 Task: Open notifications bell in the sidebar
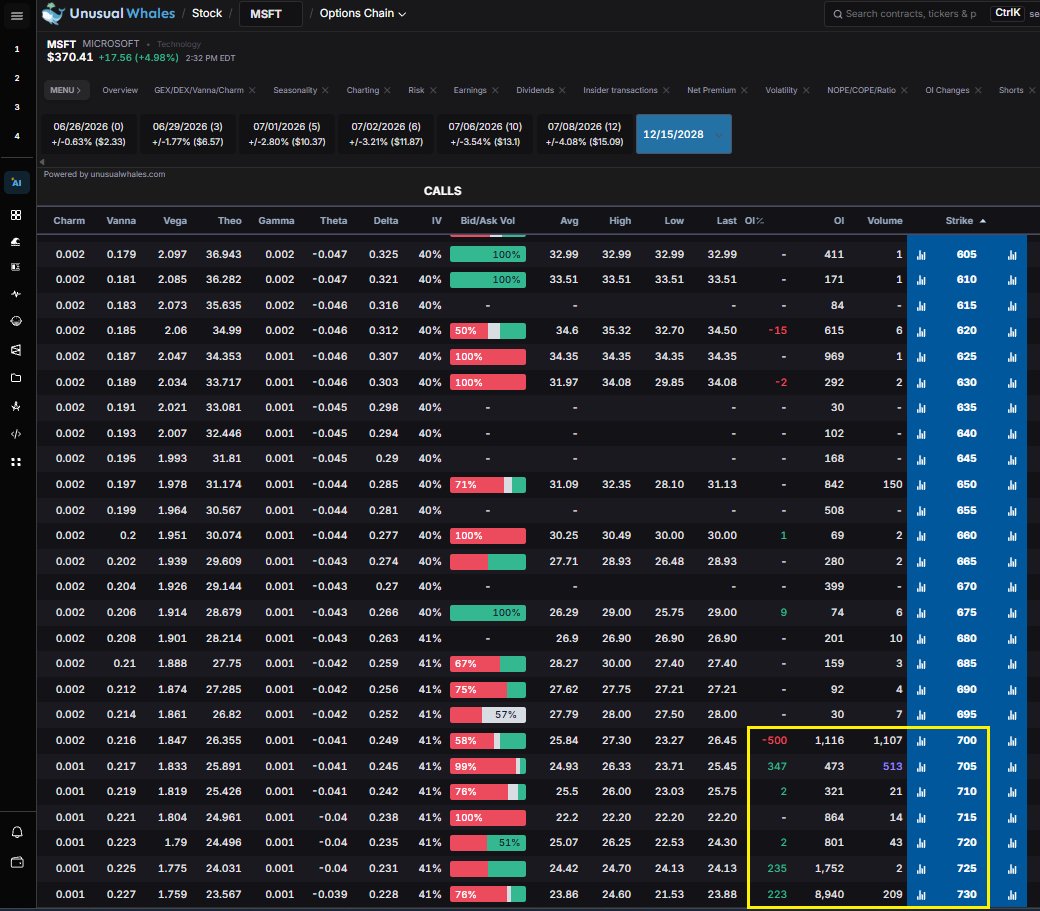[17, 832]
